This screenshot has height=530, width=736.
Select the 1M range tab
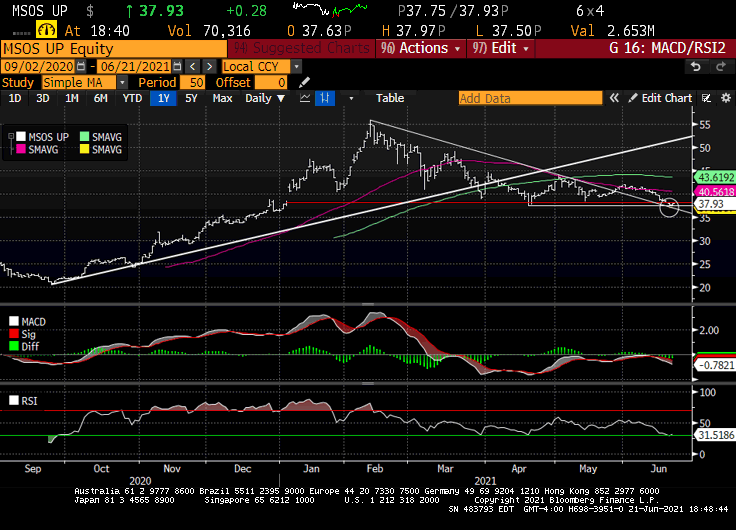coord(72,98)
